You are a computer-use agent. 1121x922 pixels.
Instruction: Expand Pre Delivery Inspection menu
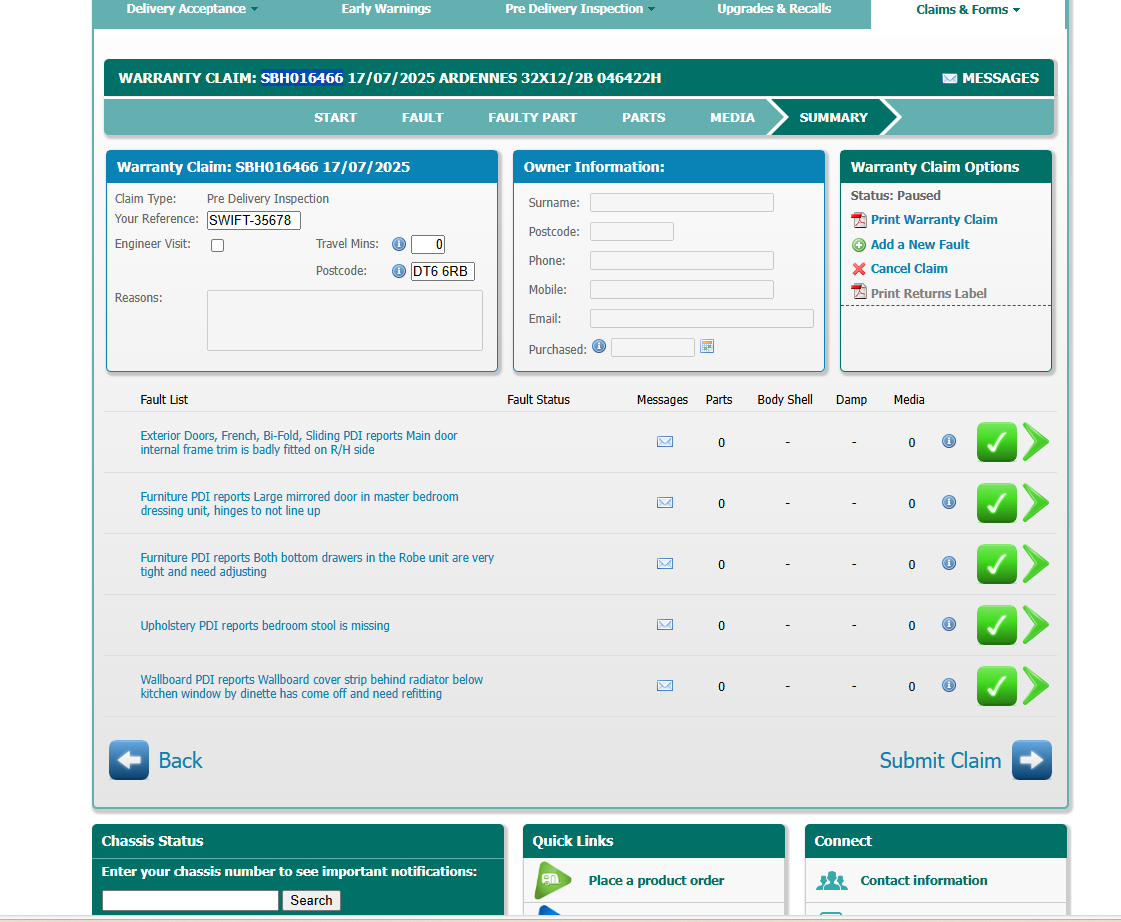click(580, 9)
